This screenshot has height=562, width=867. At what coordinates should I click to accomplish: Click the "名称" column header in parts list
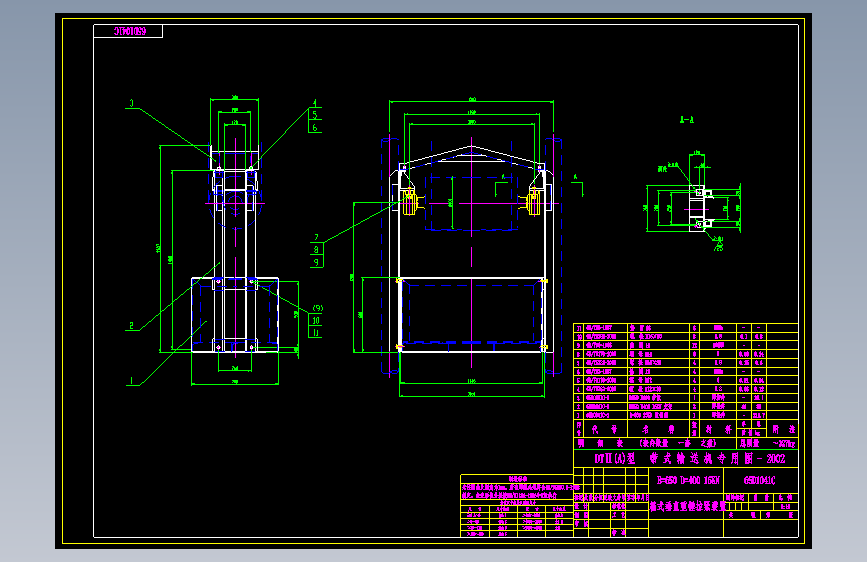click(x=658, y=429)
